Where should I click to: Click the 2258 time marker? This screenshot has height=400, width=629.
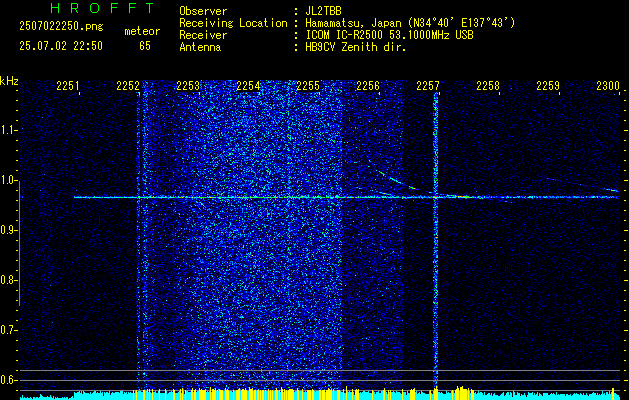coord(488,86)
